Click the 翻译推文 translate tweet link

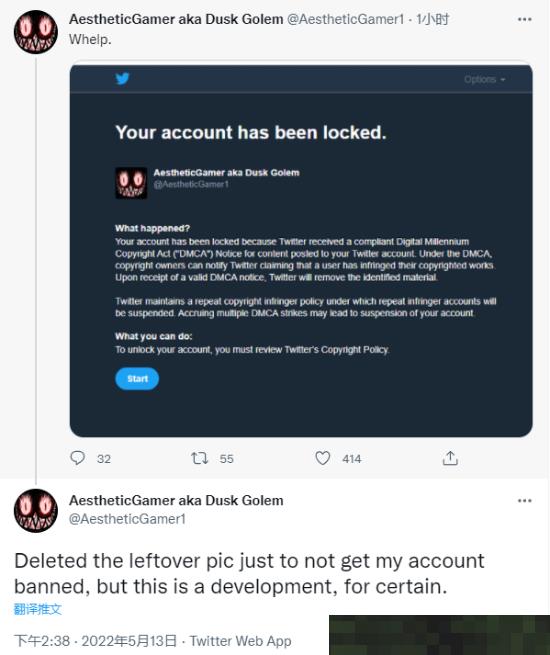(38, 609)
